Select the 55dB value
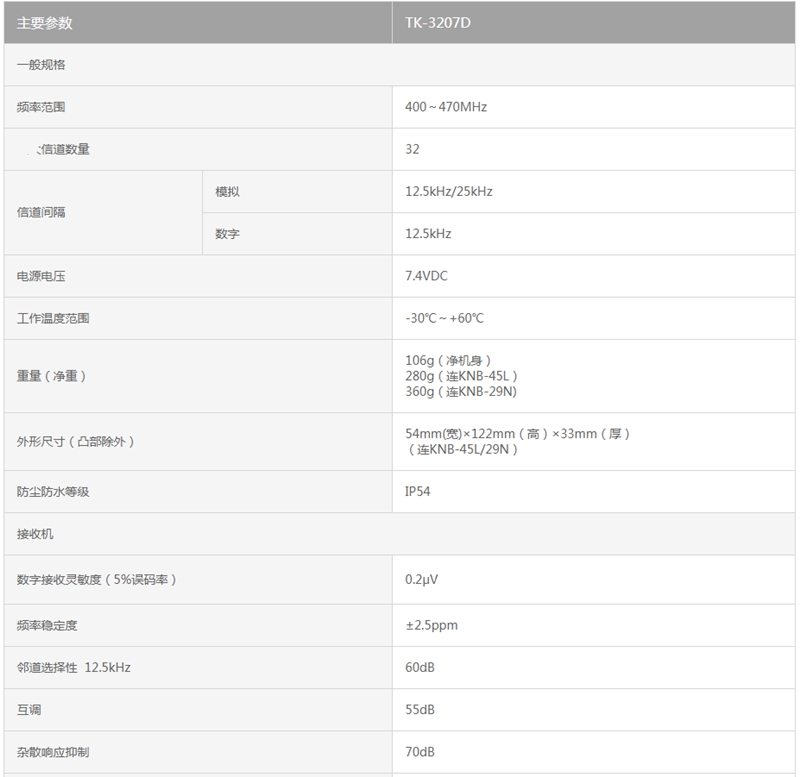The height and width of the screenshot is (777, 800). point(420,710)
